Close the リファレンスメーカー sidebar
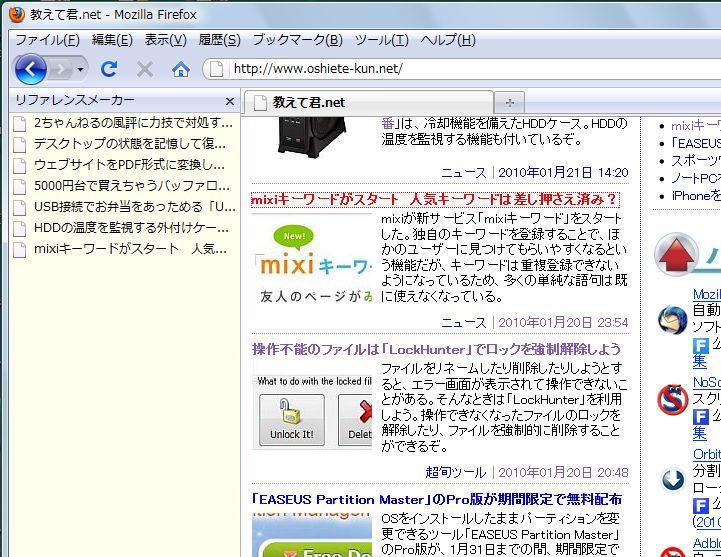Image resolution: width=721 pixels, height=557 pixels. coord(230,102)
